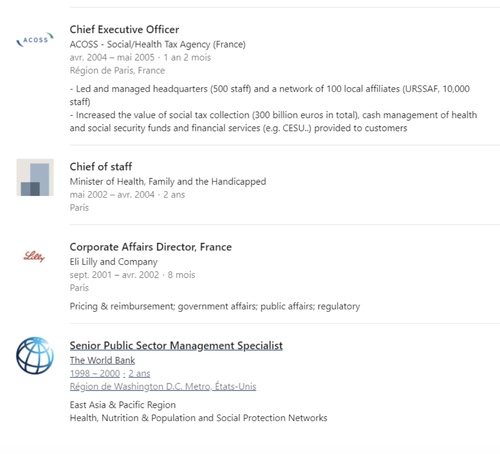500x454 pixels.
Task: Open the Chief of staff position title
Action: pyautogui.click(x=101, y=166)
